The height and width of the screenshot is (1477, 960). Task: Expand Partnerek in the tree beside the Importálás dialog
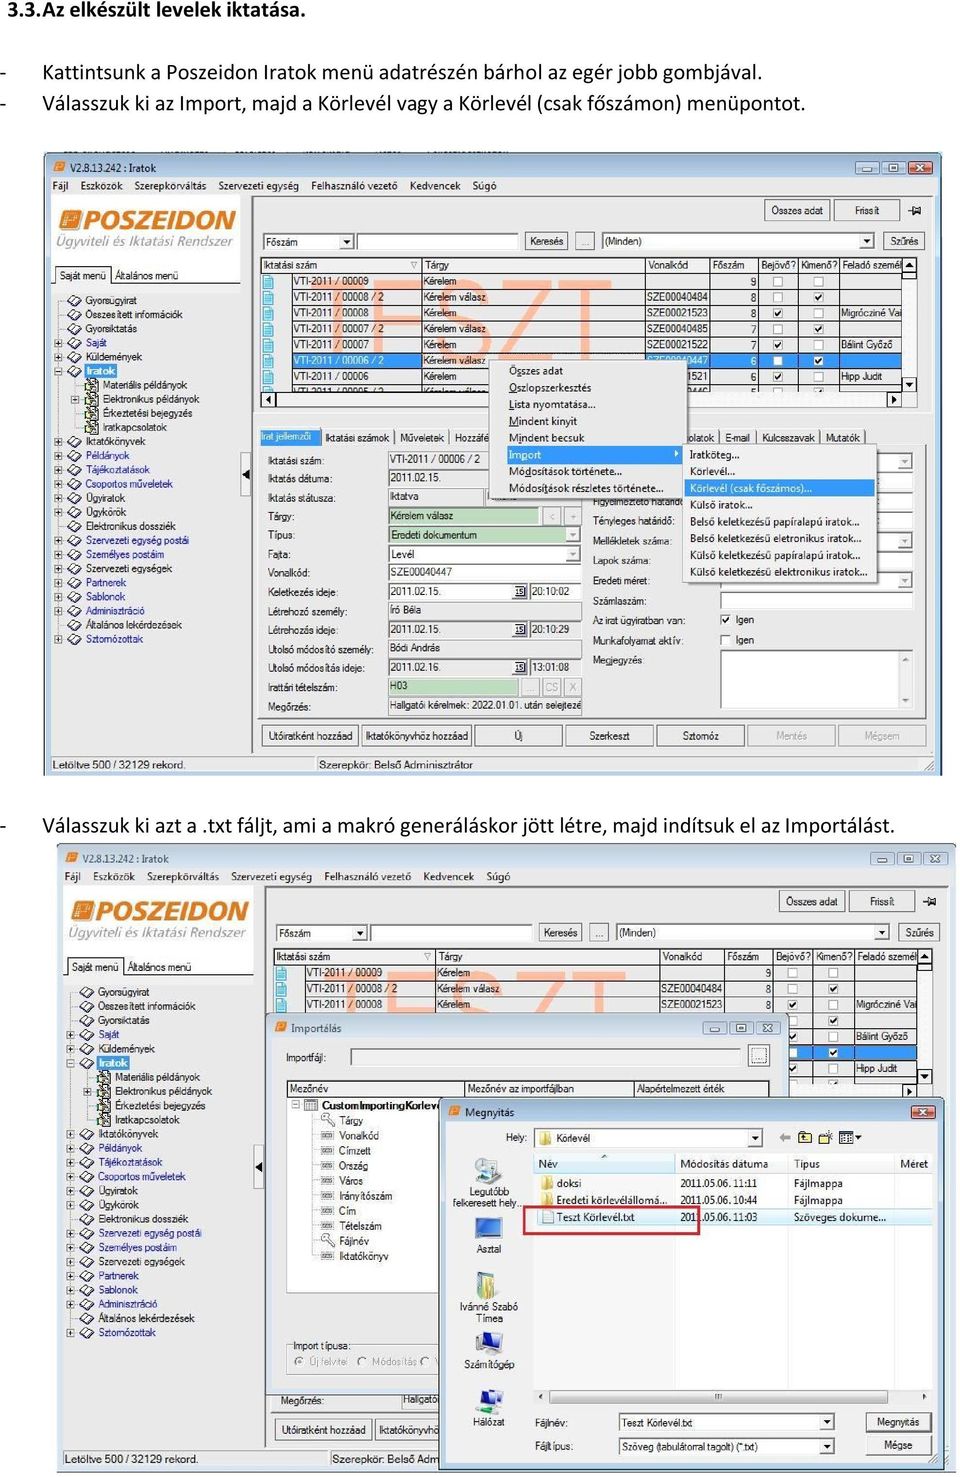point(71,1276)
